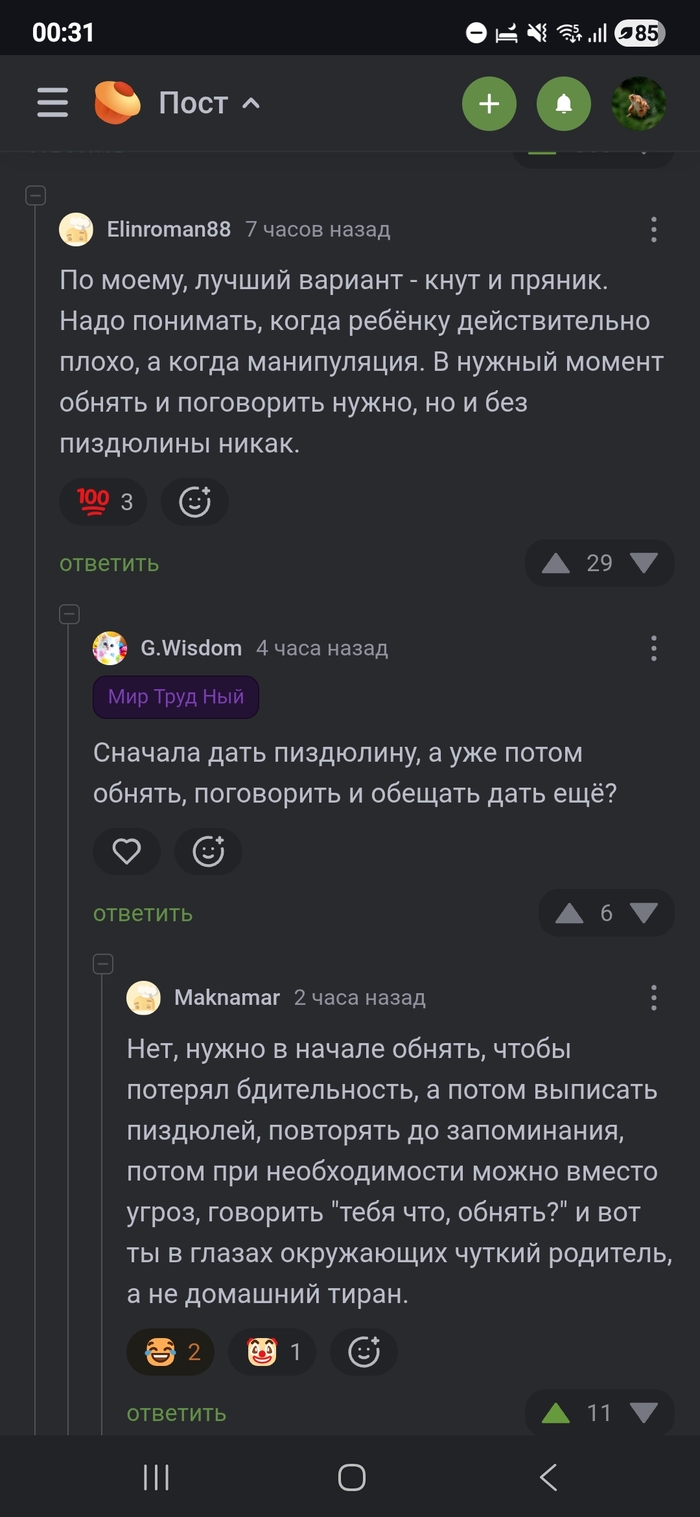
Task: Open the Мир Труд Ный community tag
Action: 176,697
